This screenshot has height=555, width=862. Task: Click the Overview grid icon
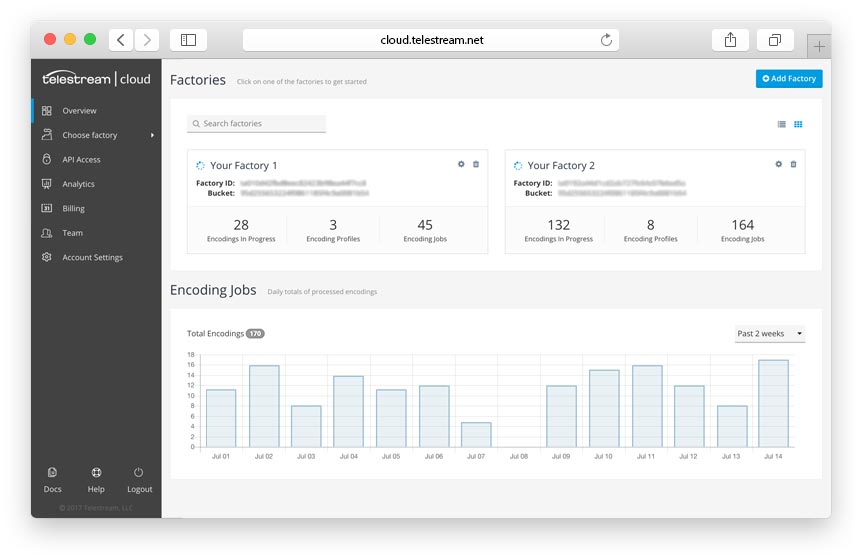(47, 110)
